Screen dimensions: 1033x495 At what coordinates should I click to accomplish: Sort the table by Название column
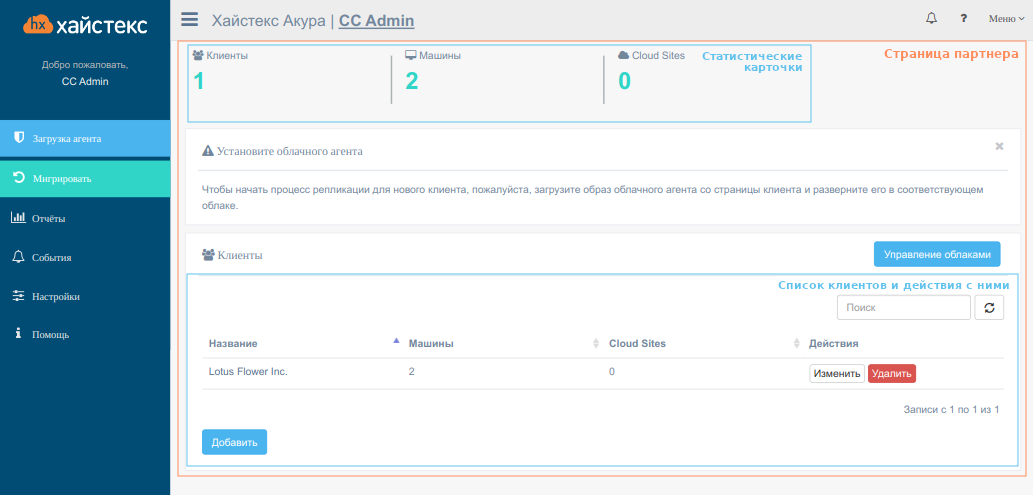click(300, 343)
